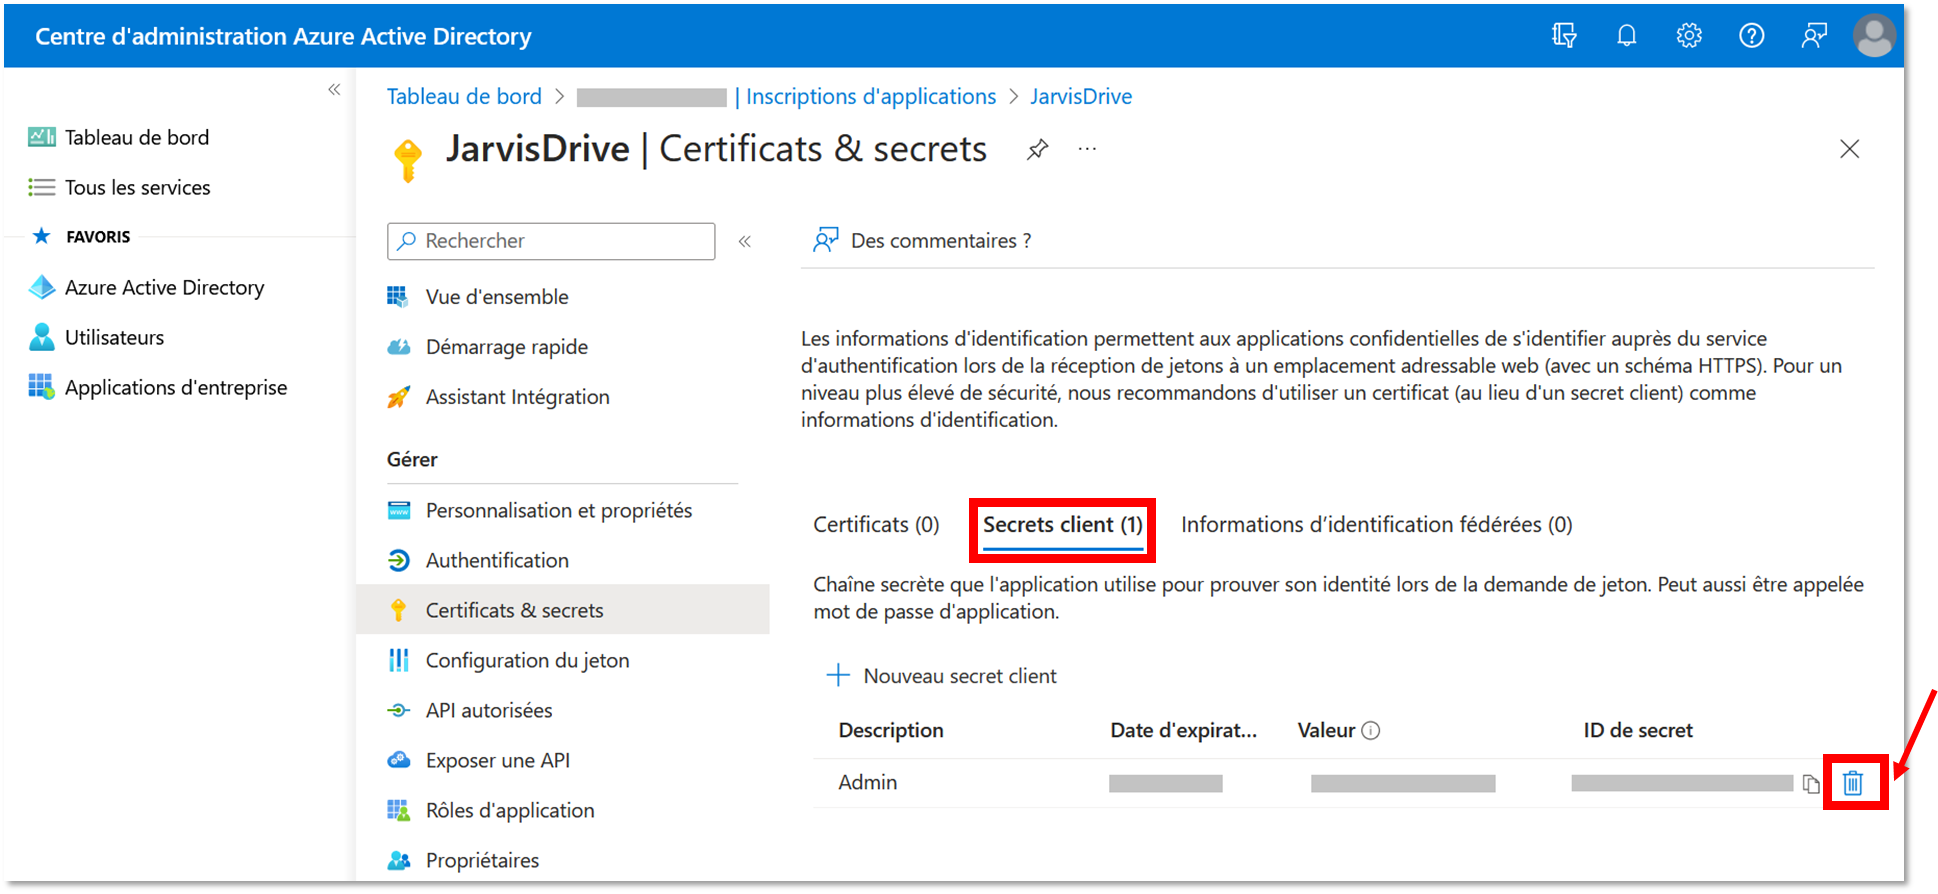Collapse the JarvisDrive resource menu
1938x894 pixels.
click(x=745, y=241)
